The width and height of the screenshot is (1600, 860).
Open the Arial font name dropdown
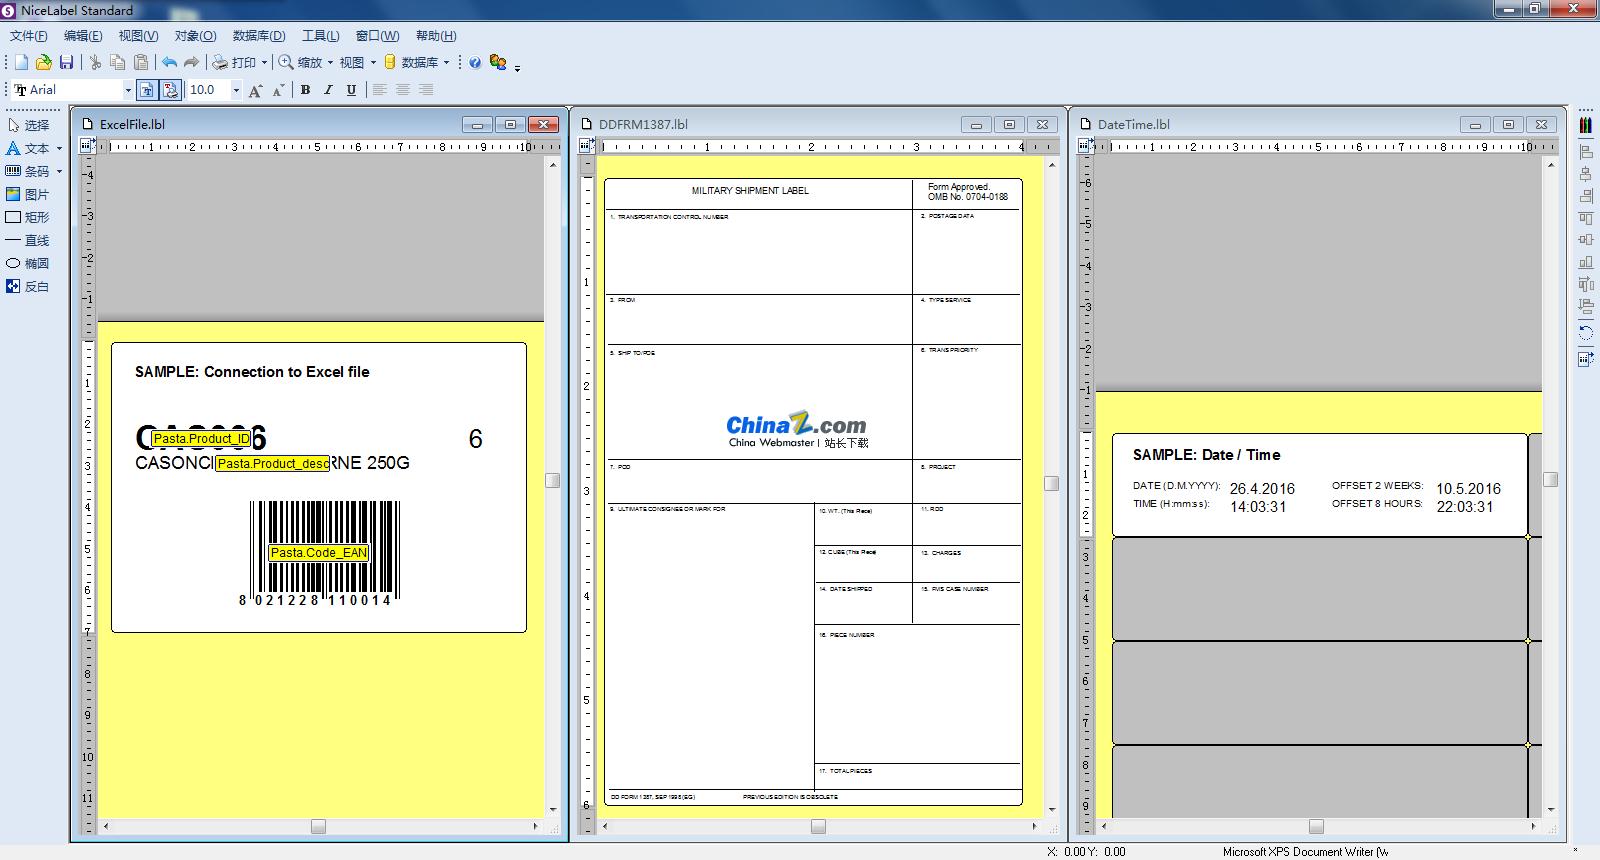click(128, 90)
